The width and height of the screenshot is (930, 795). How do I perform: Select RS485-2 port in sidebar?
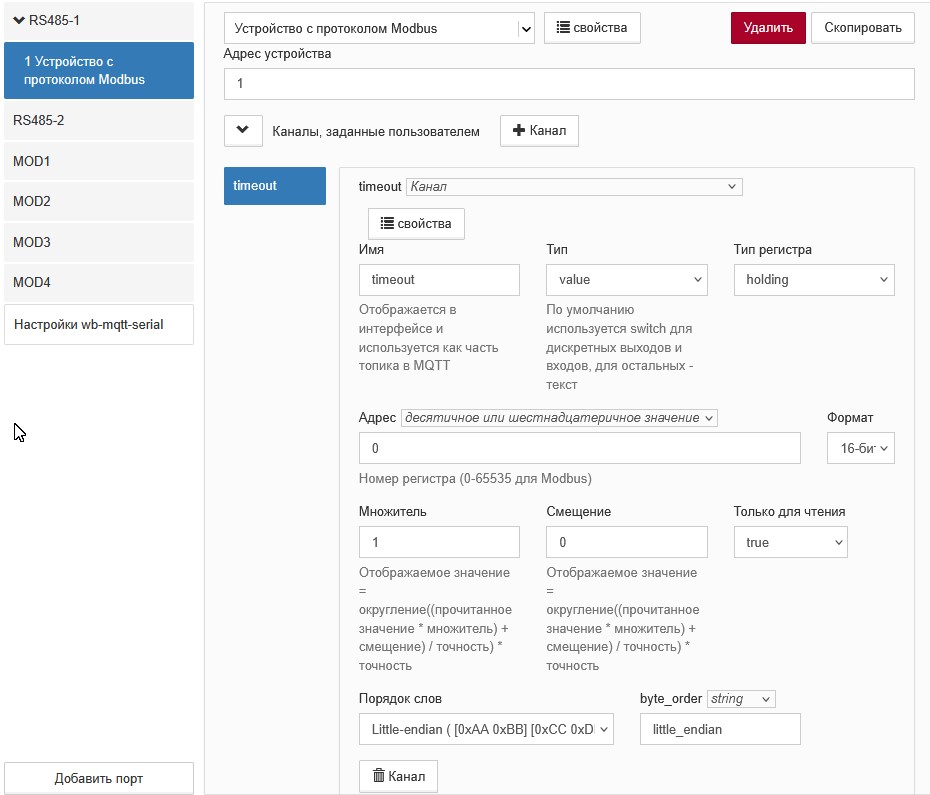[x=98, y=120]
